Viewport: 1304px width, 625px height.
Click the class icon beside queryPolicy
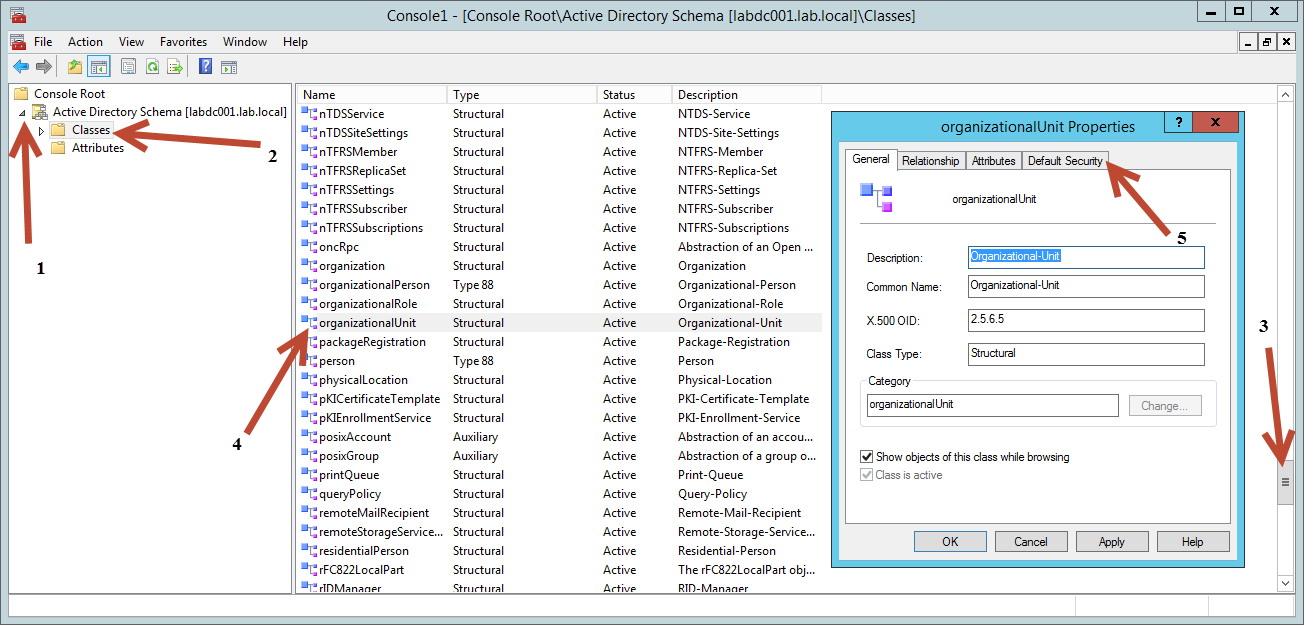point(309,494)
